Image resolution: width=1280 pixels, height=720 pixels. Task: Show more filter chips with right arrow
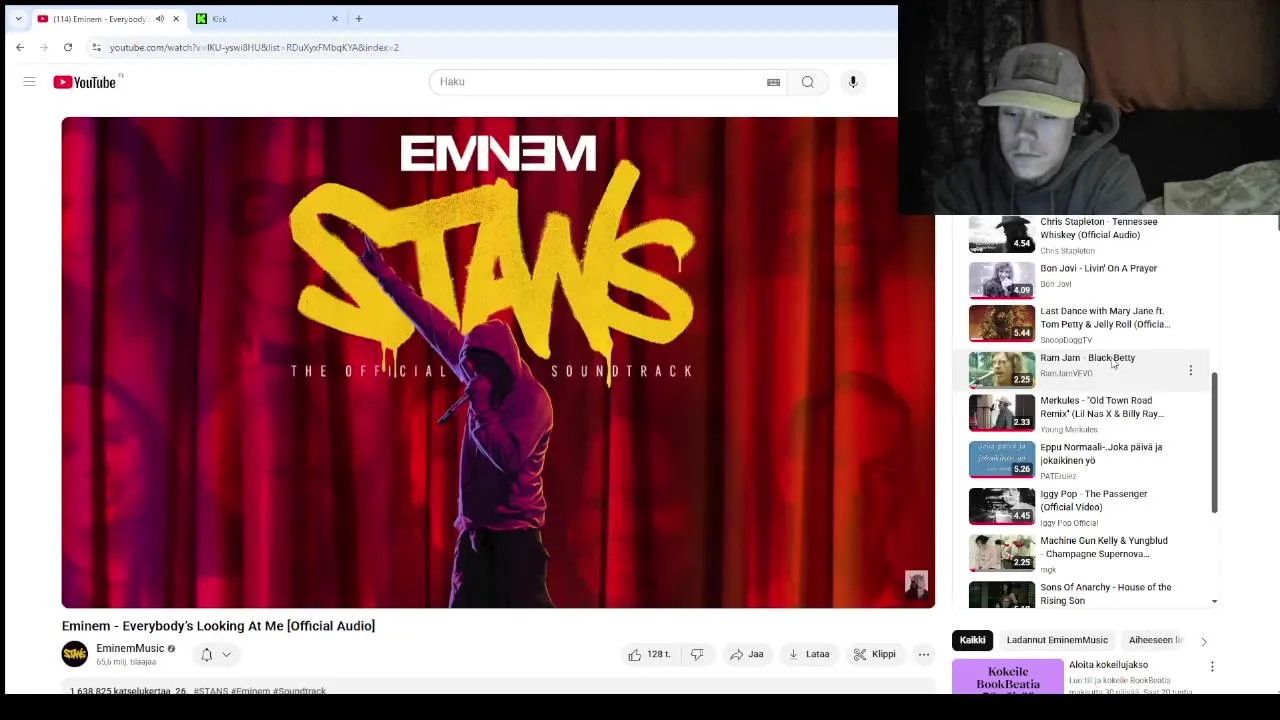[x=1203, y=641]
